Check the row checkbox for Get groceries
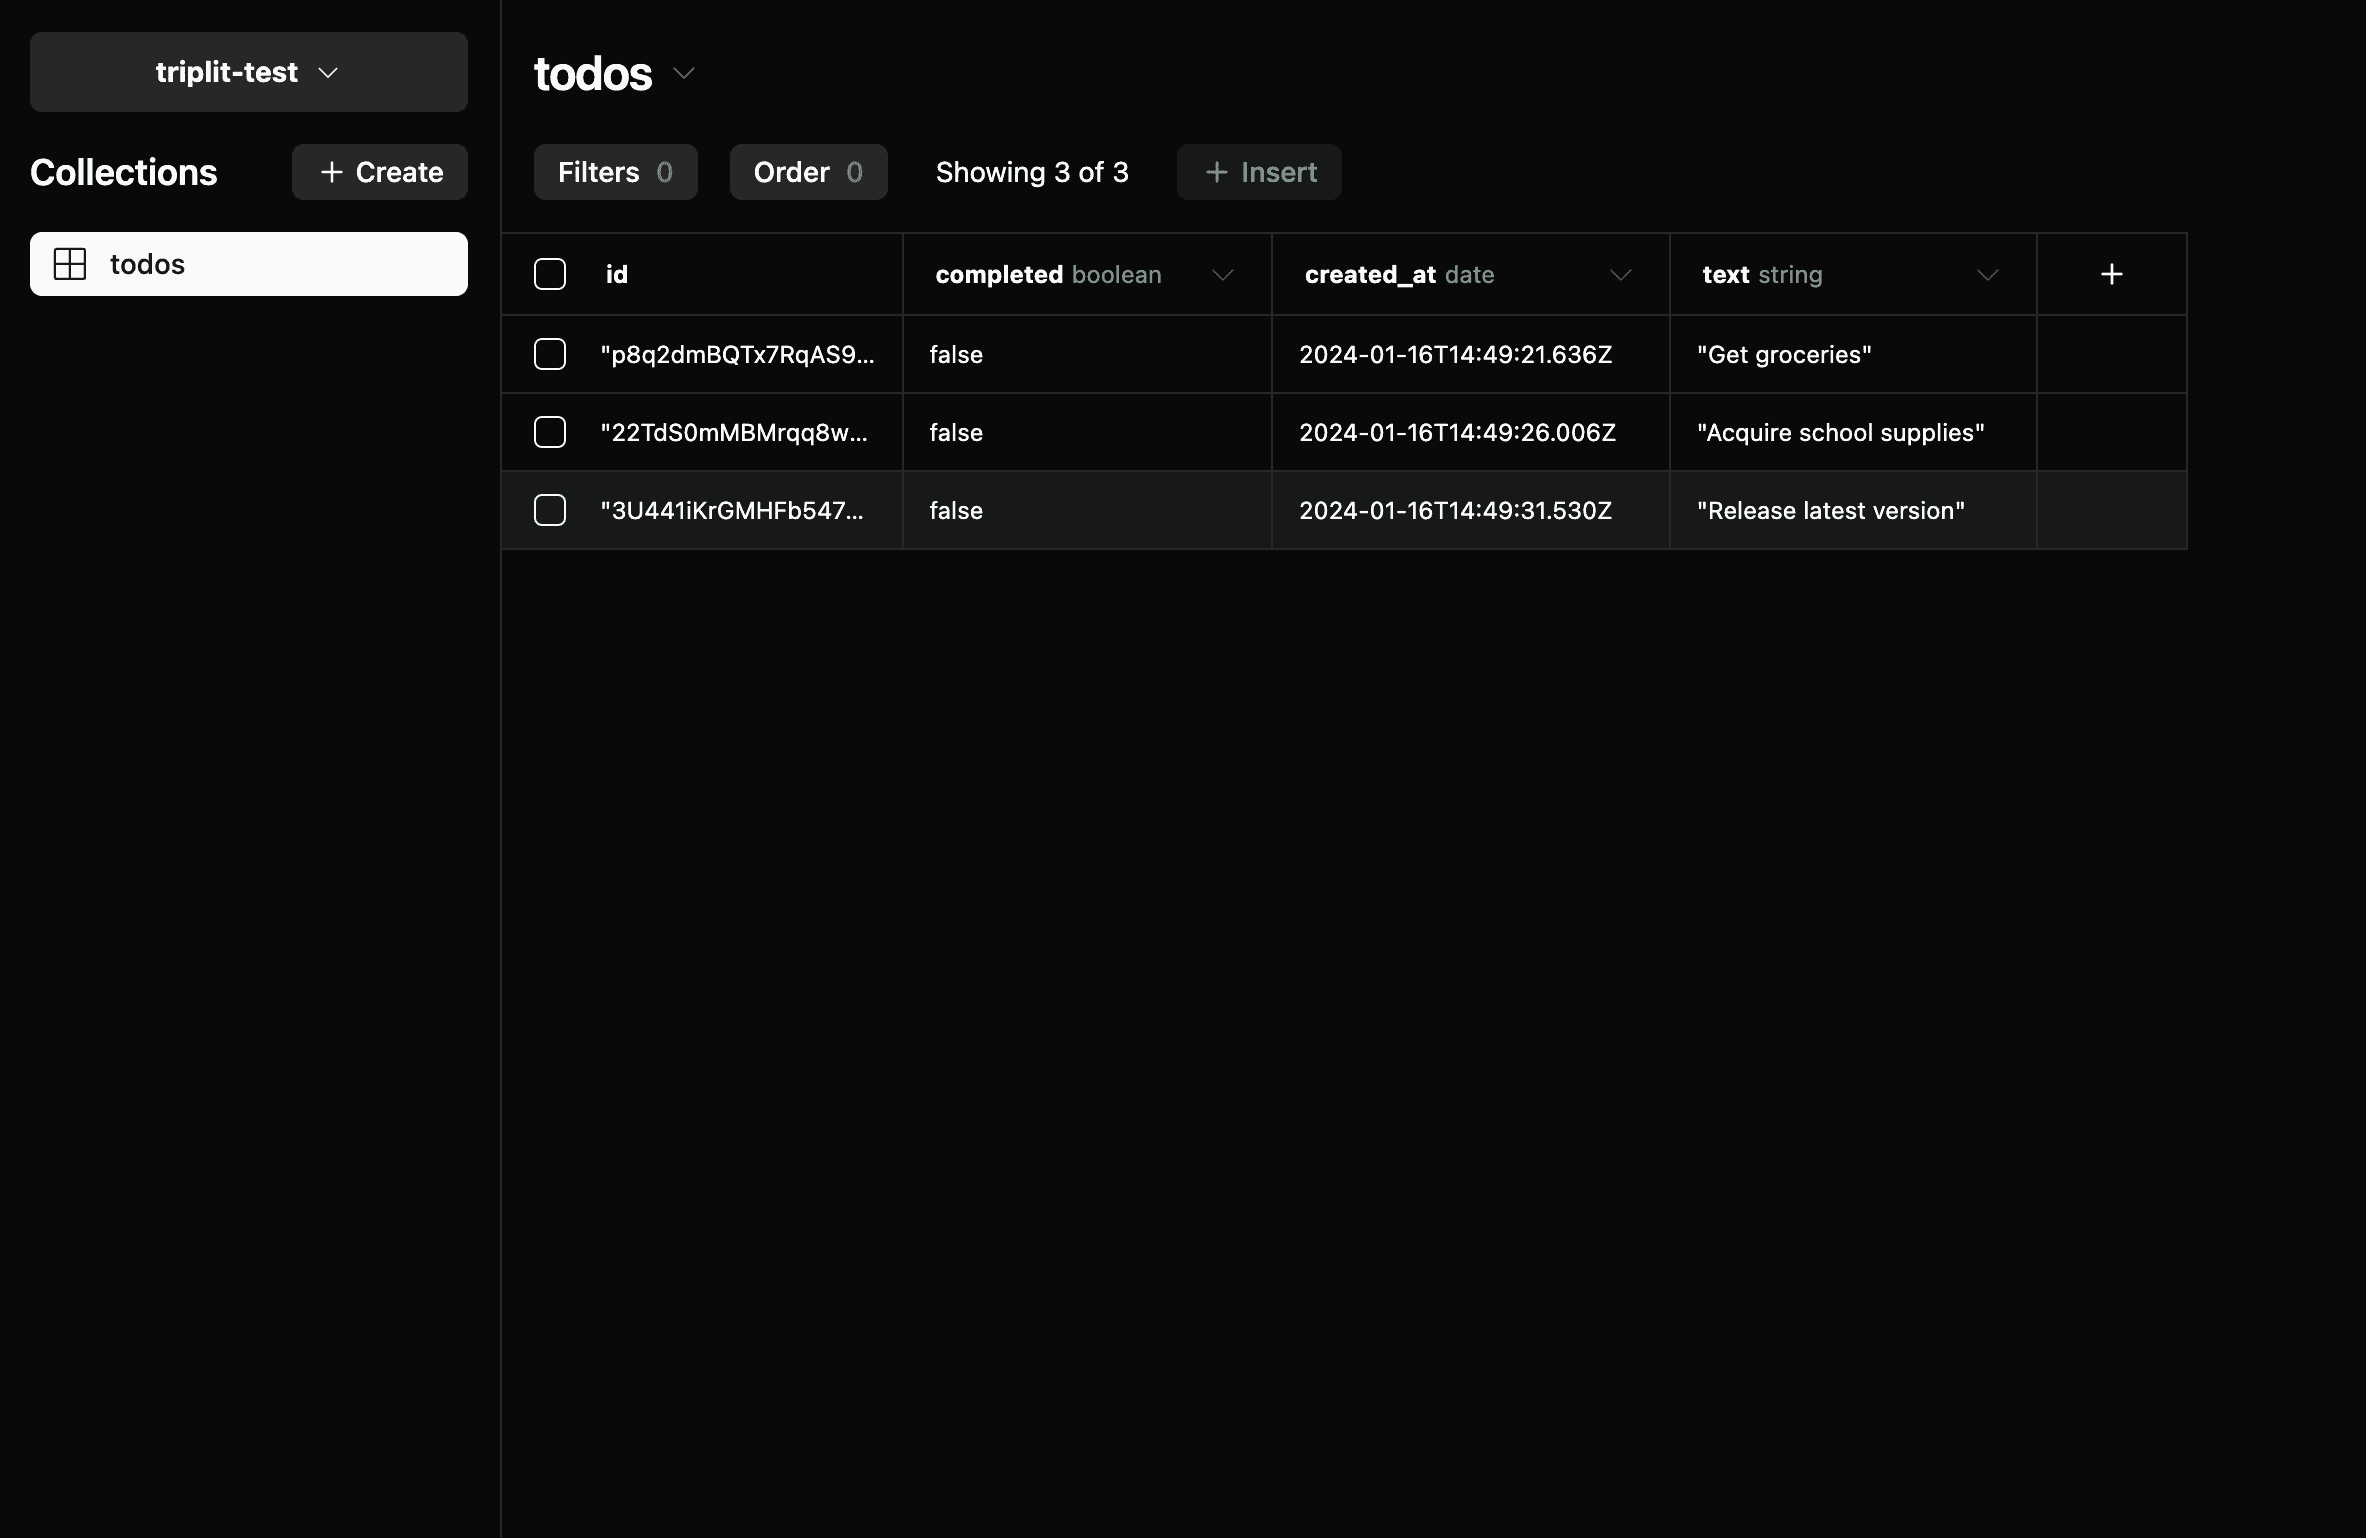Viewport: 2366px width, 1538px height. coord(550,354)
